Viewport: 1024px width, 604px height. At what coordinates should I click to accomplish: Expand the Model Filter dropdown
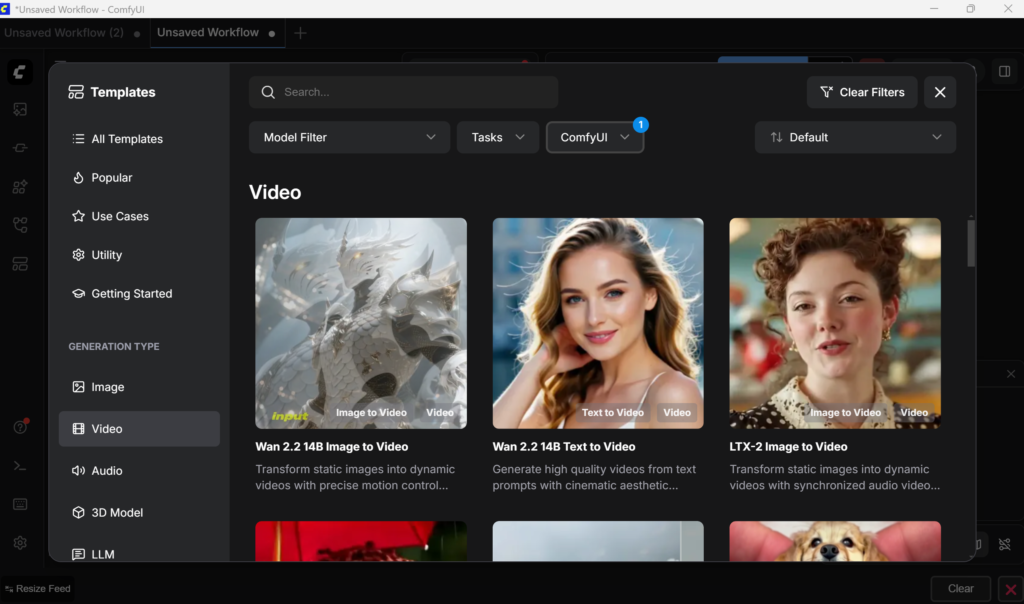(349, 137)
